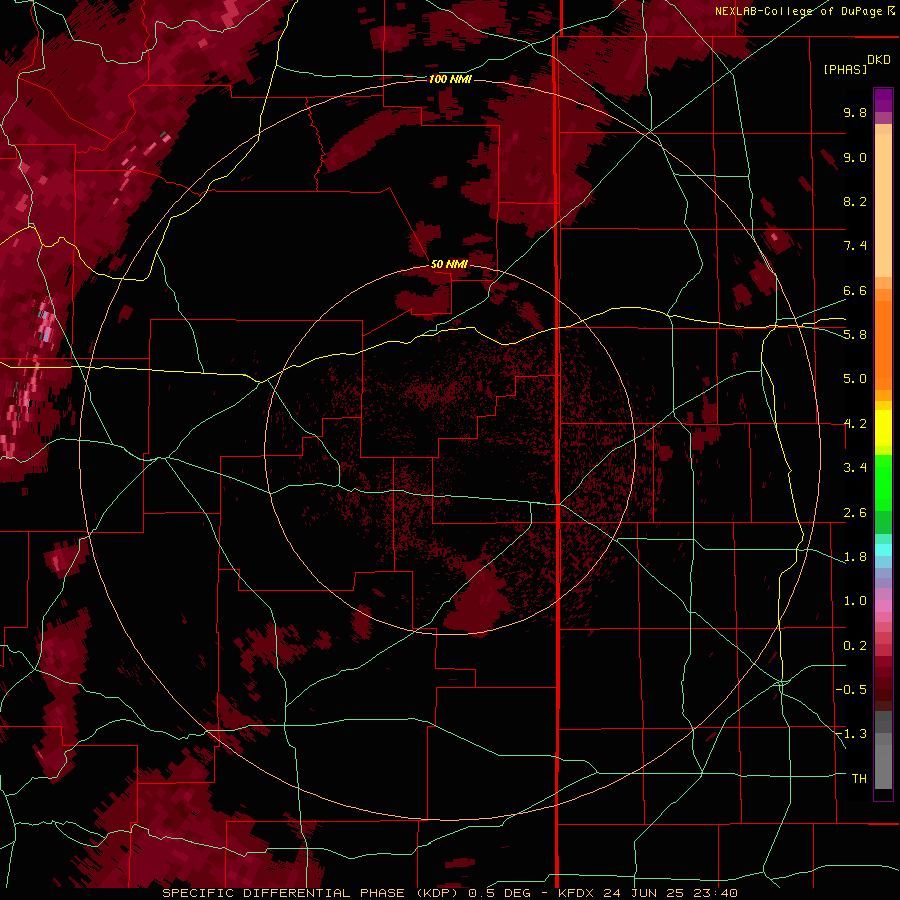Click the [PHAS] units label
This screenshot has width=900, height=900.
pyautogui.click(x=845, y=69)
